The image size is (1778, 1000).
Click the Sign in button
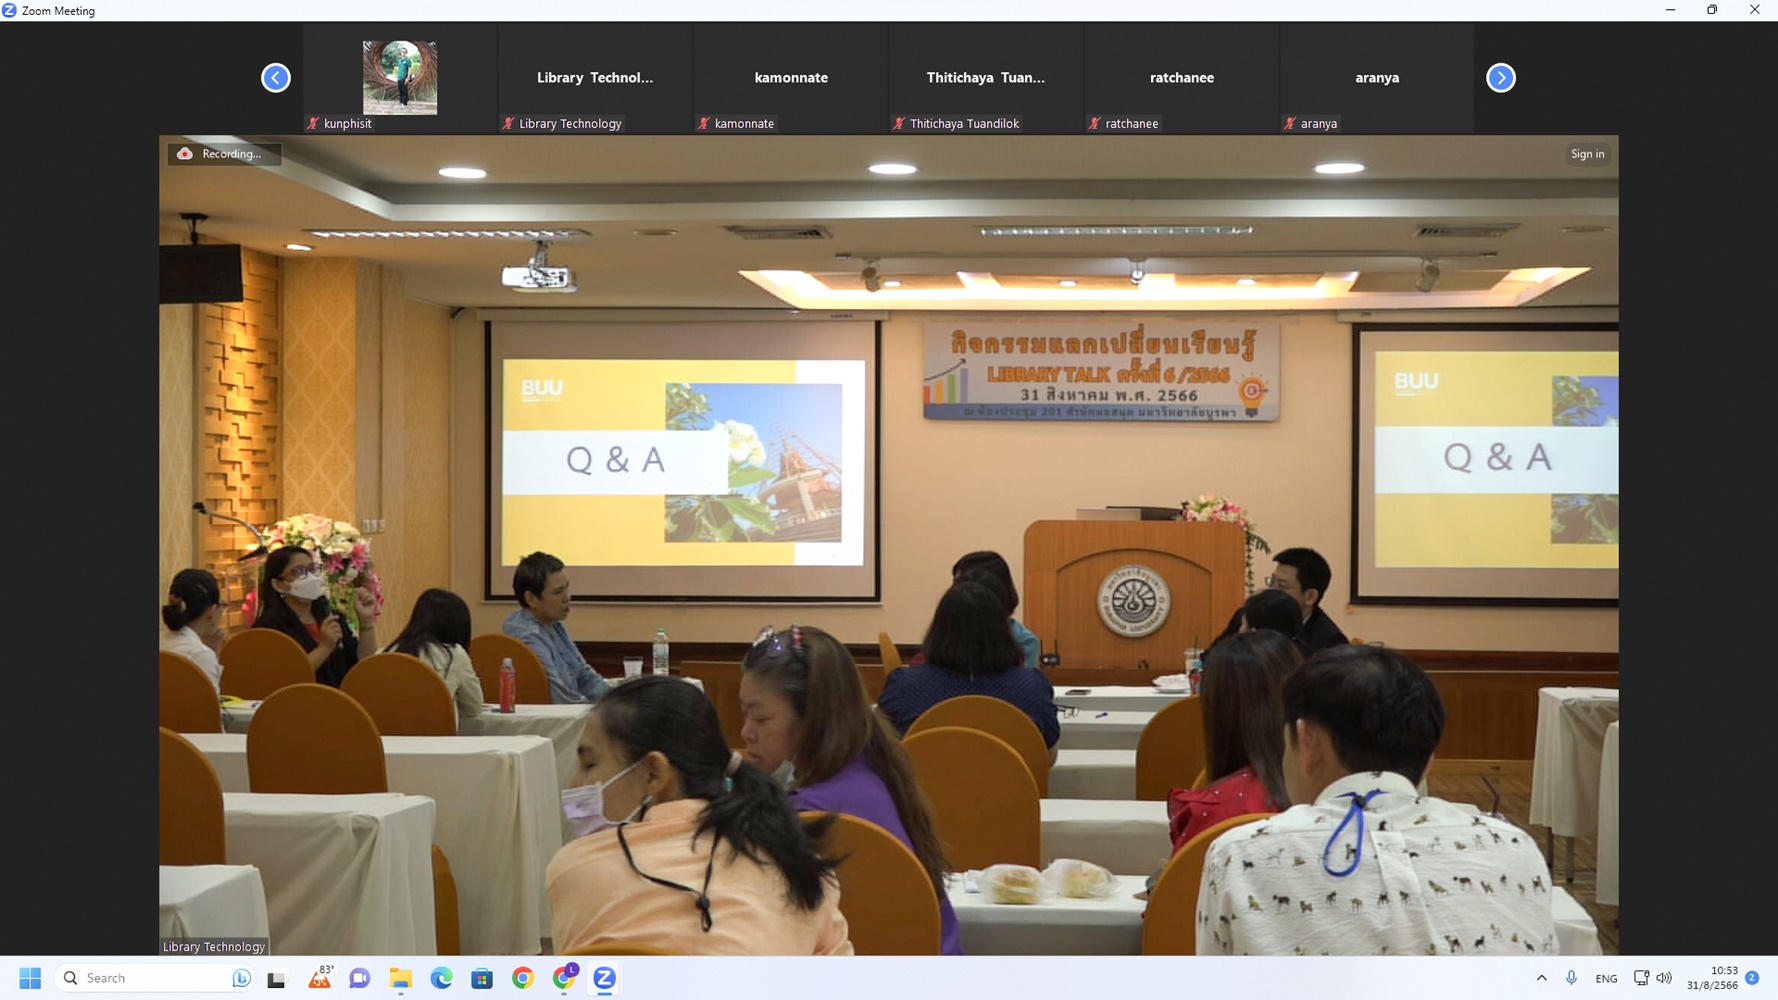[x=1587, y=154]
